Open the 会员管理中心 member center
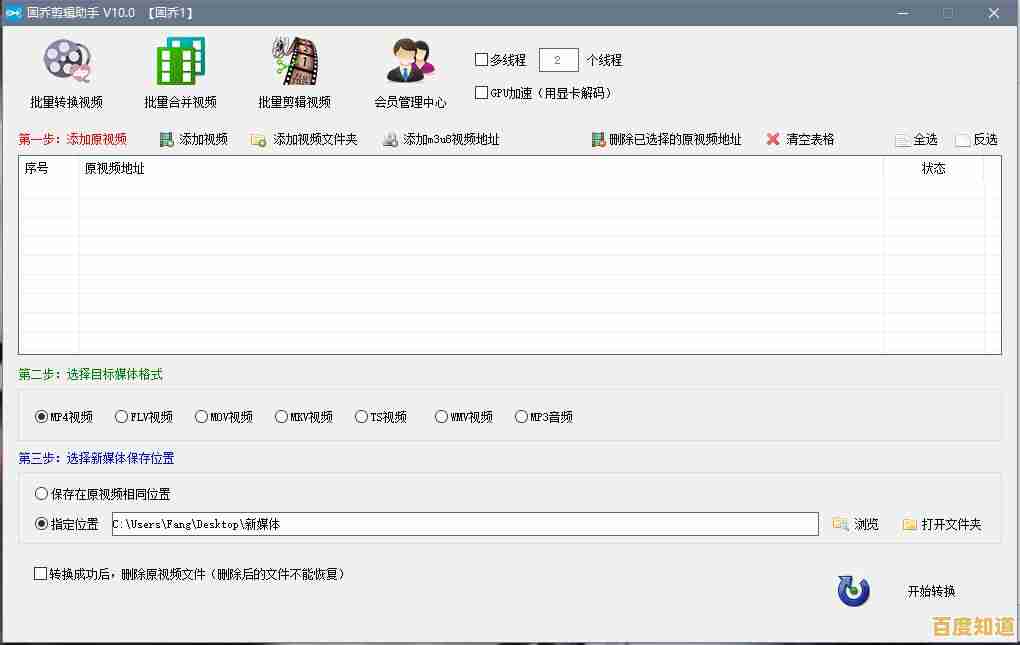The image size is (1020, 645). click(x=410, y=70)
